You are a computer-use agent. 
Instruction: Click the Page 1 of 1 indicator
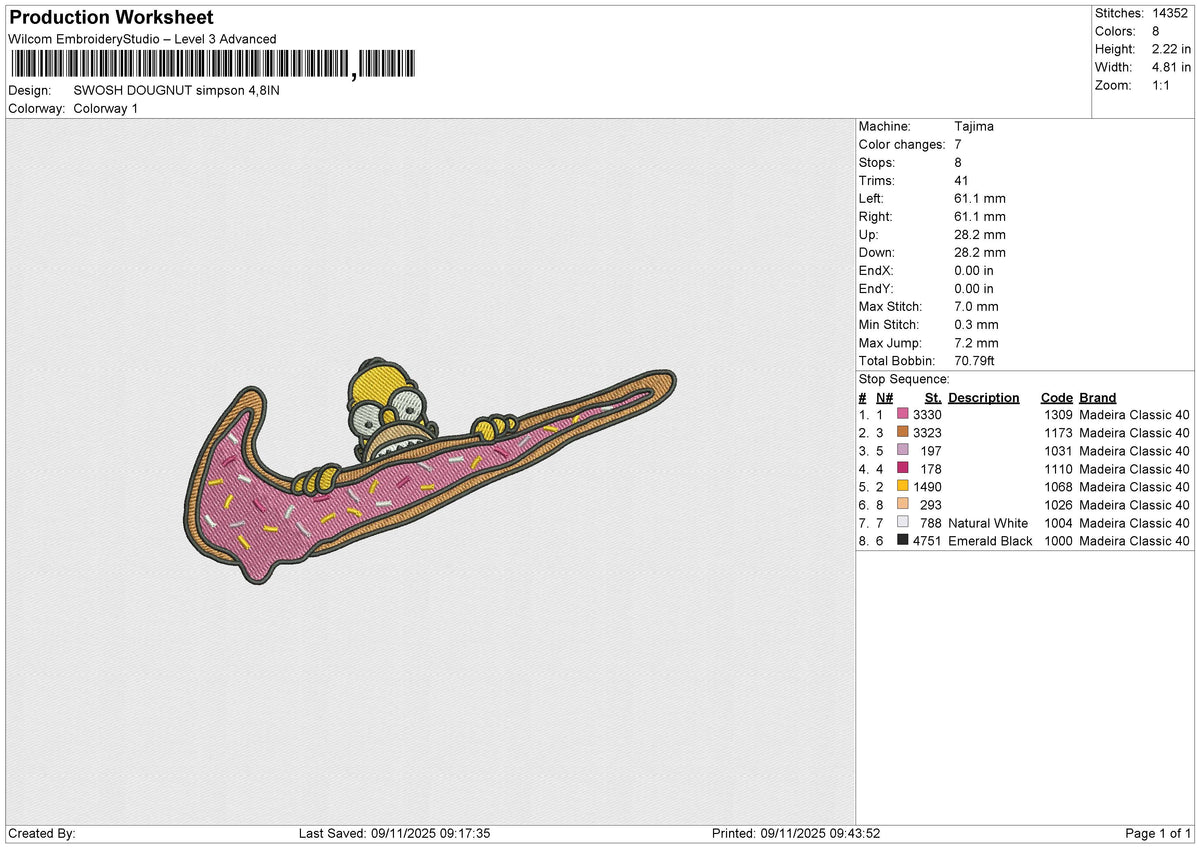point(1159,834)
